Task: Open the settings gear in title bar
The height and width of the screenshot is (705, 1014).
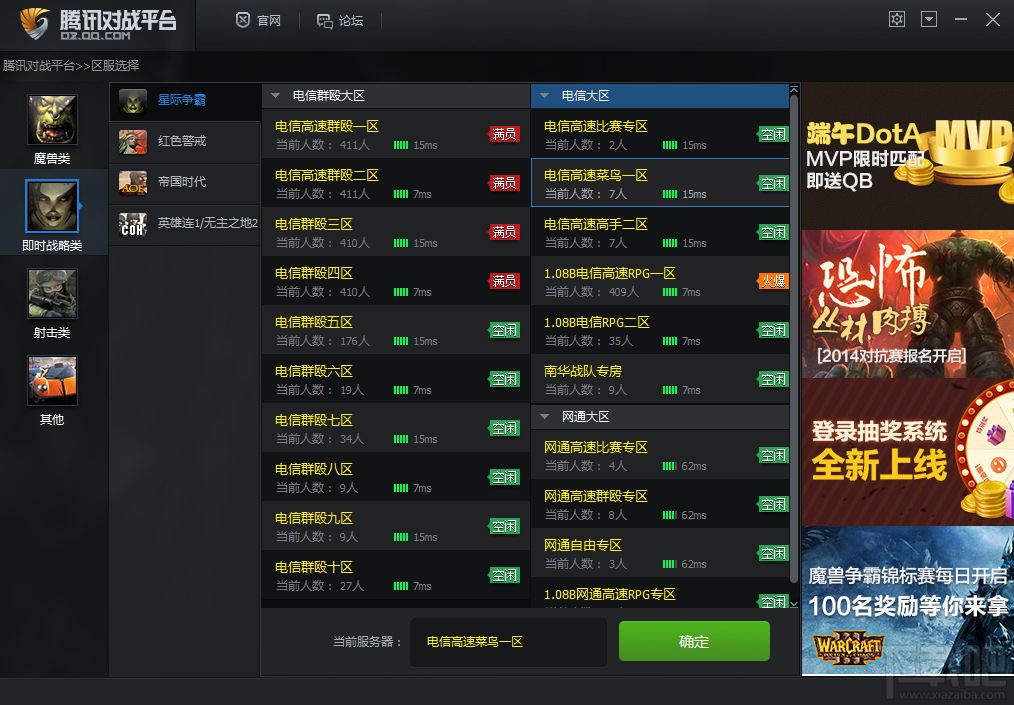Action: (x=896, y=19)
